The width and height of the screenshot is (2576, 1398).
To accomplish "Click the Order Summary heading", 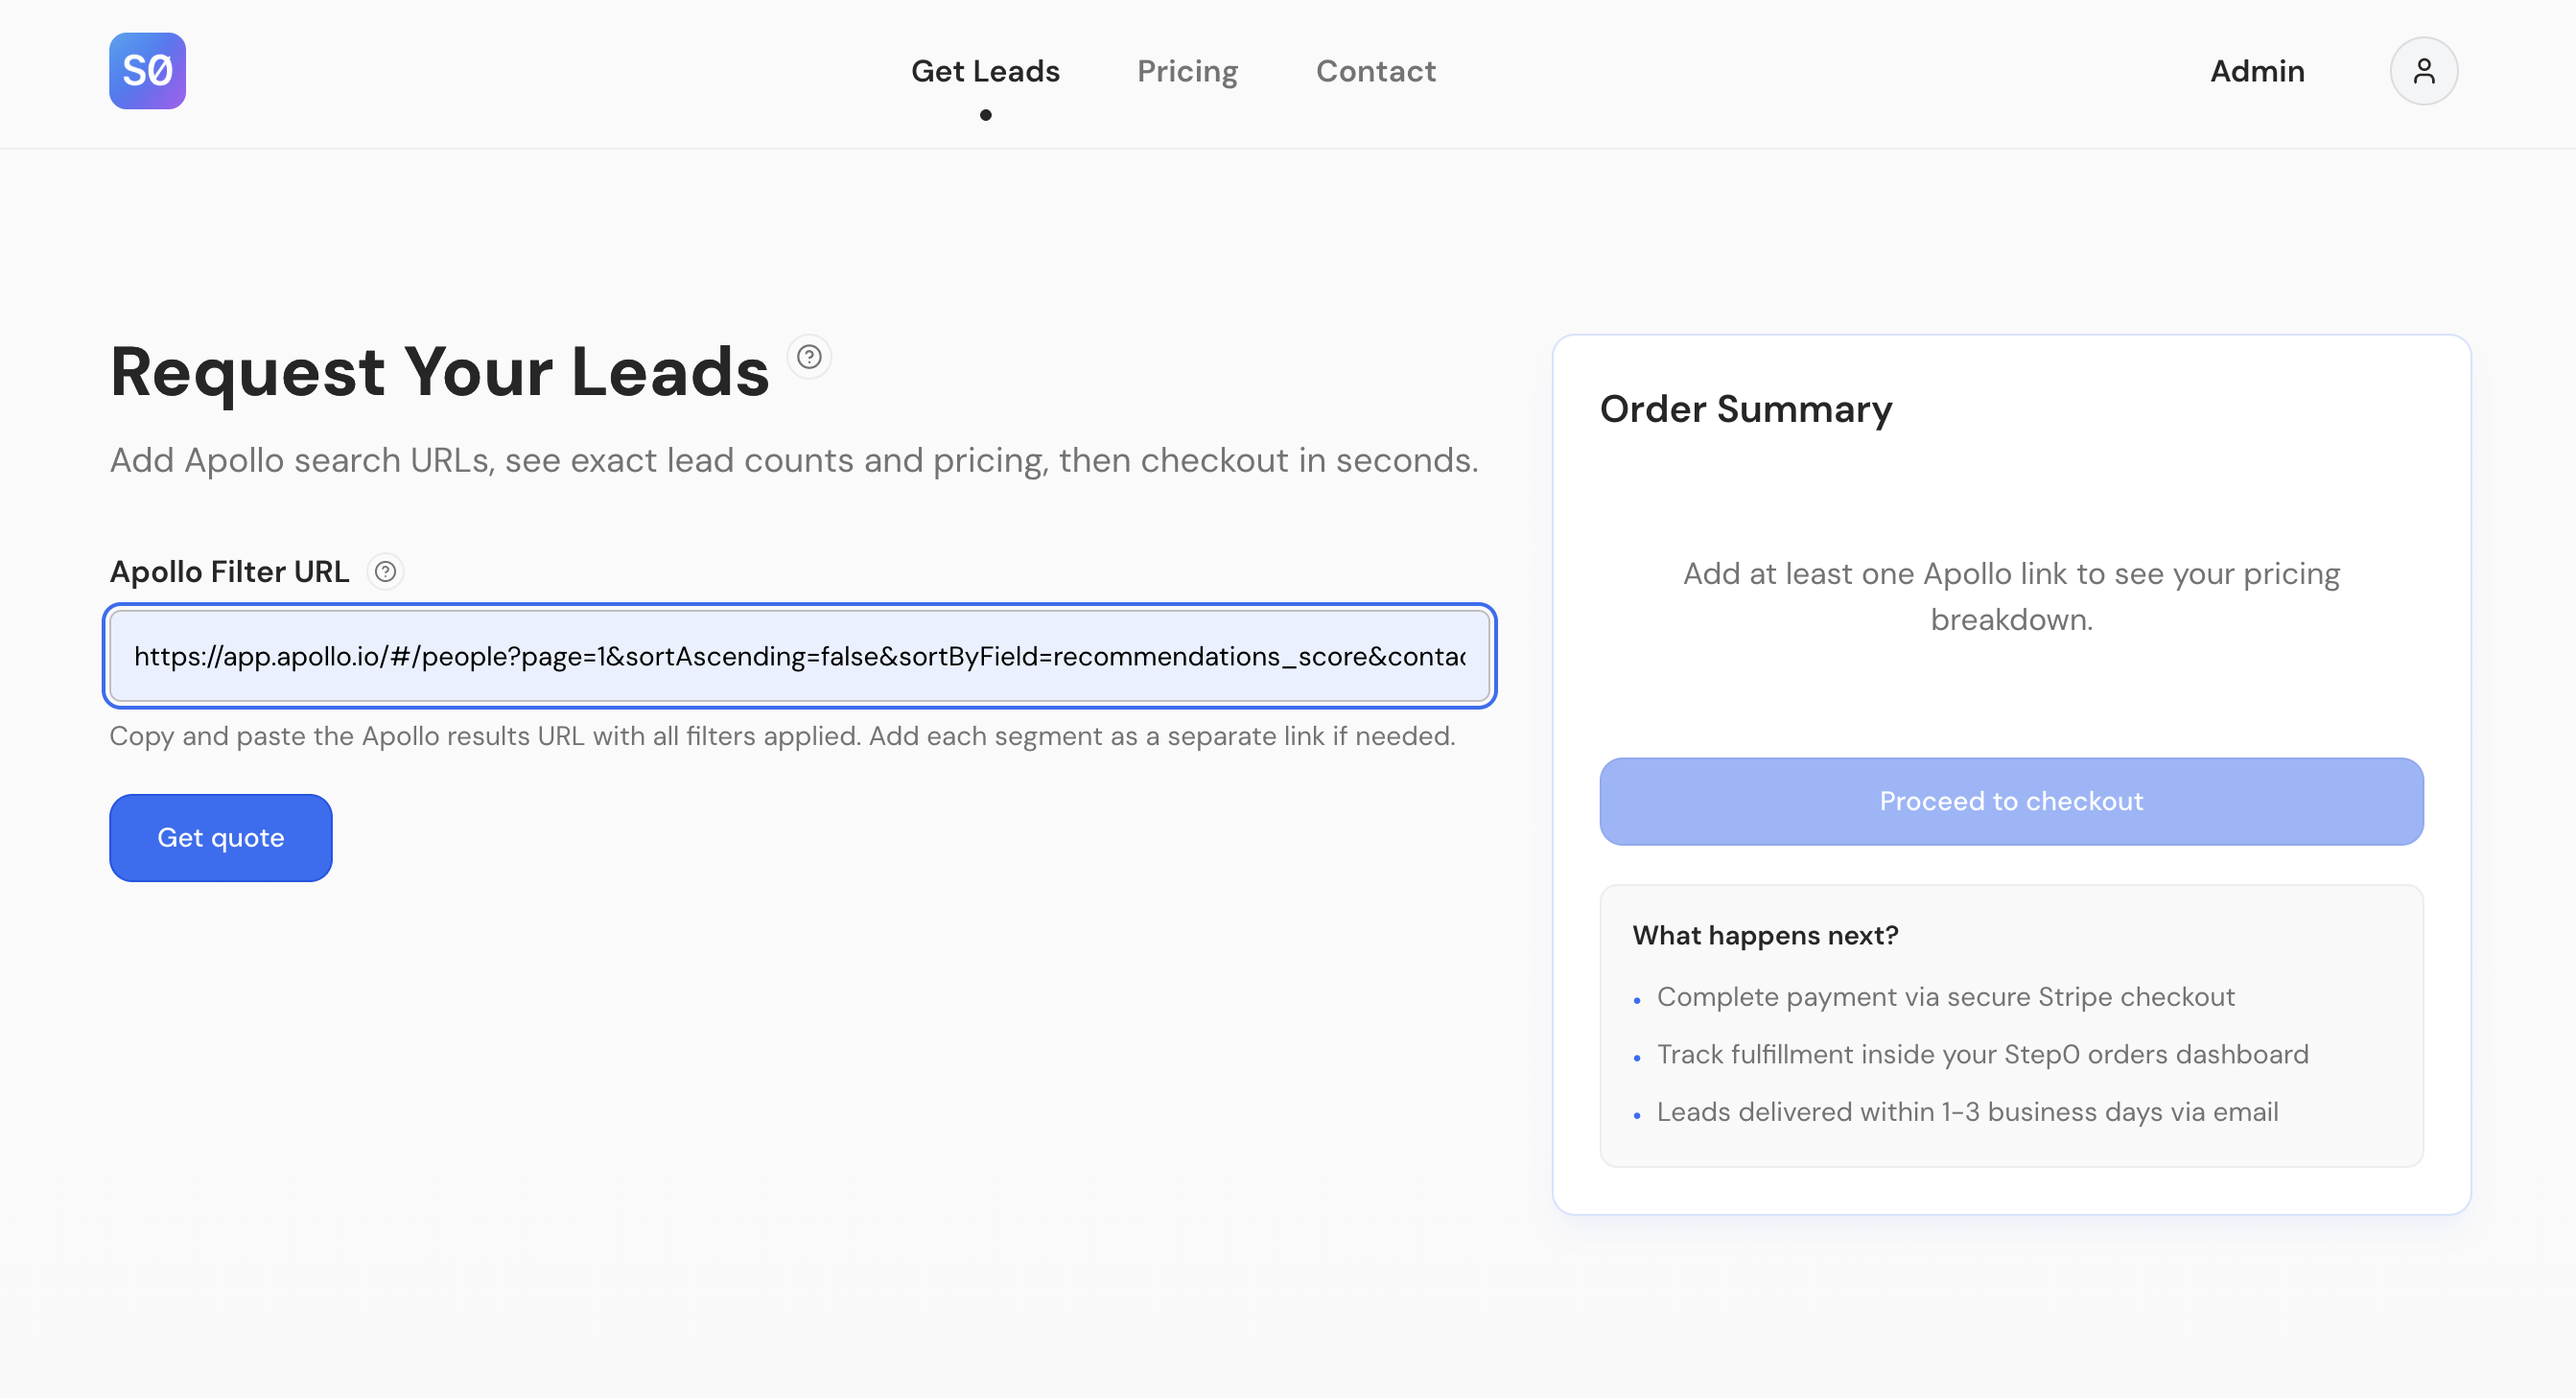I will coord(1745,409).
